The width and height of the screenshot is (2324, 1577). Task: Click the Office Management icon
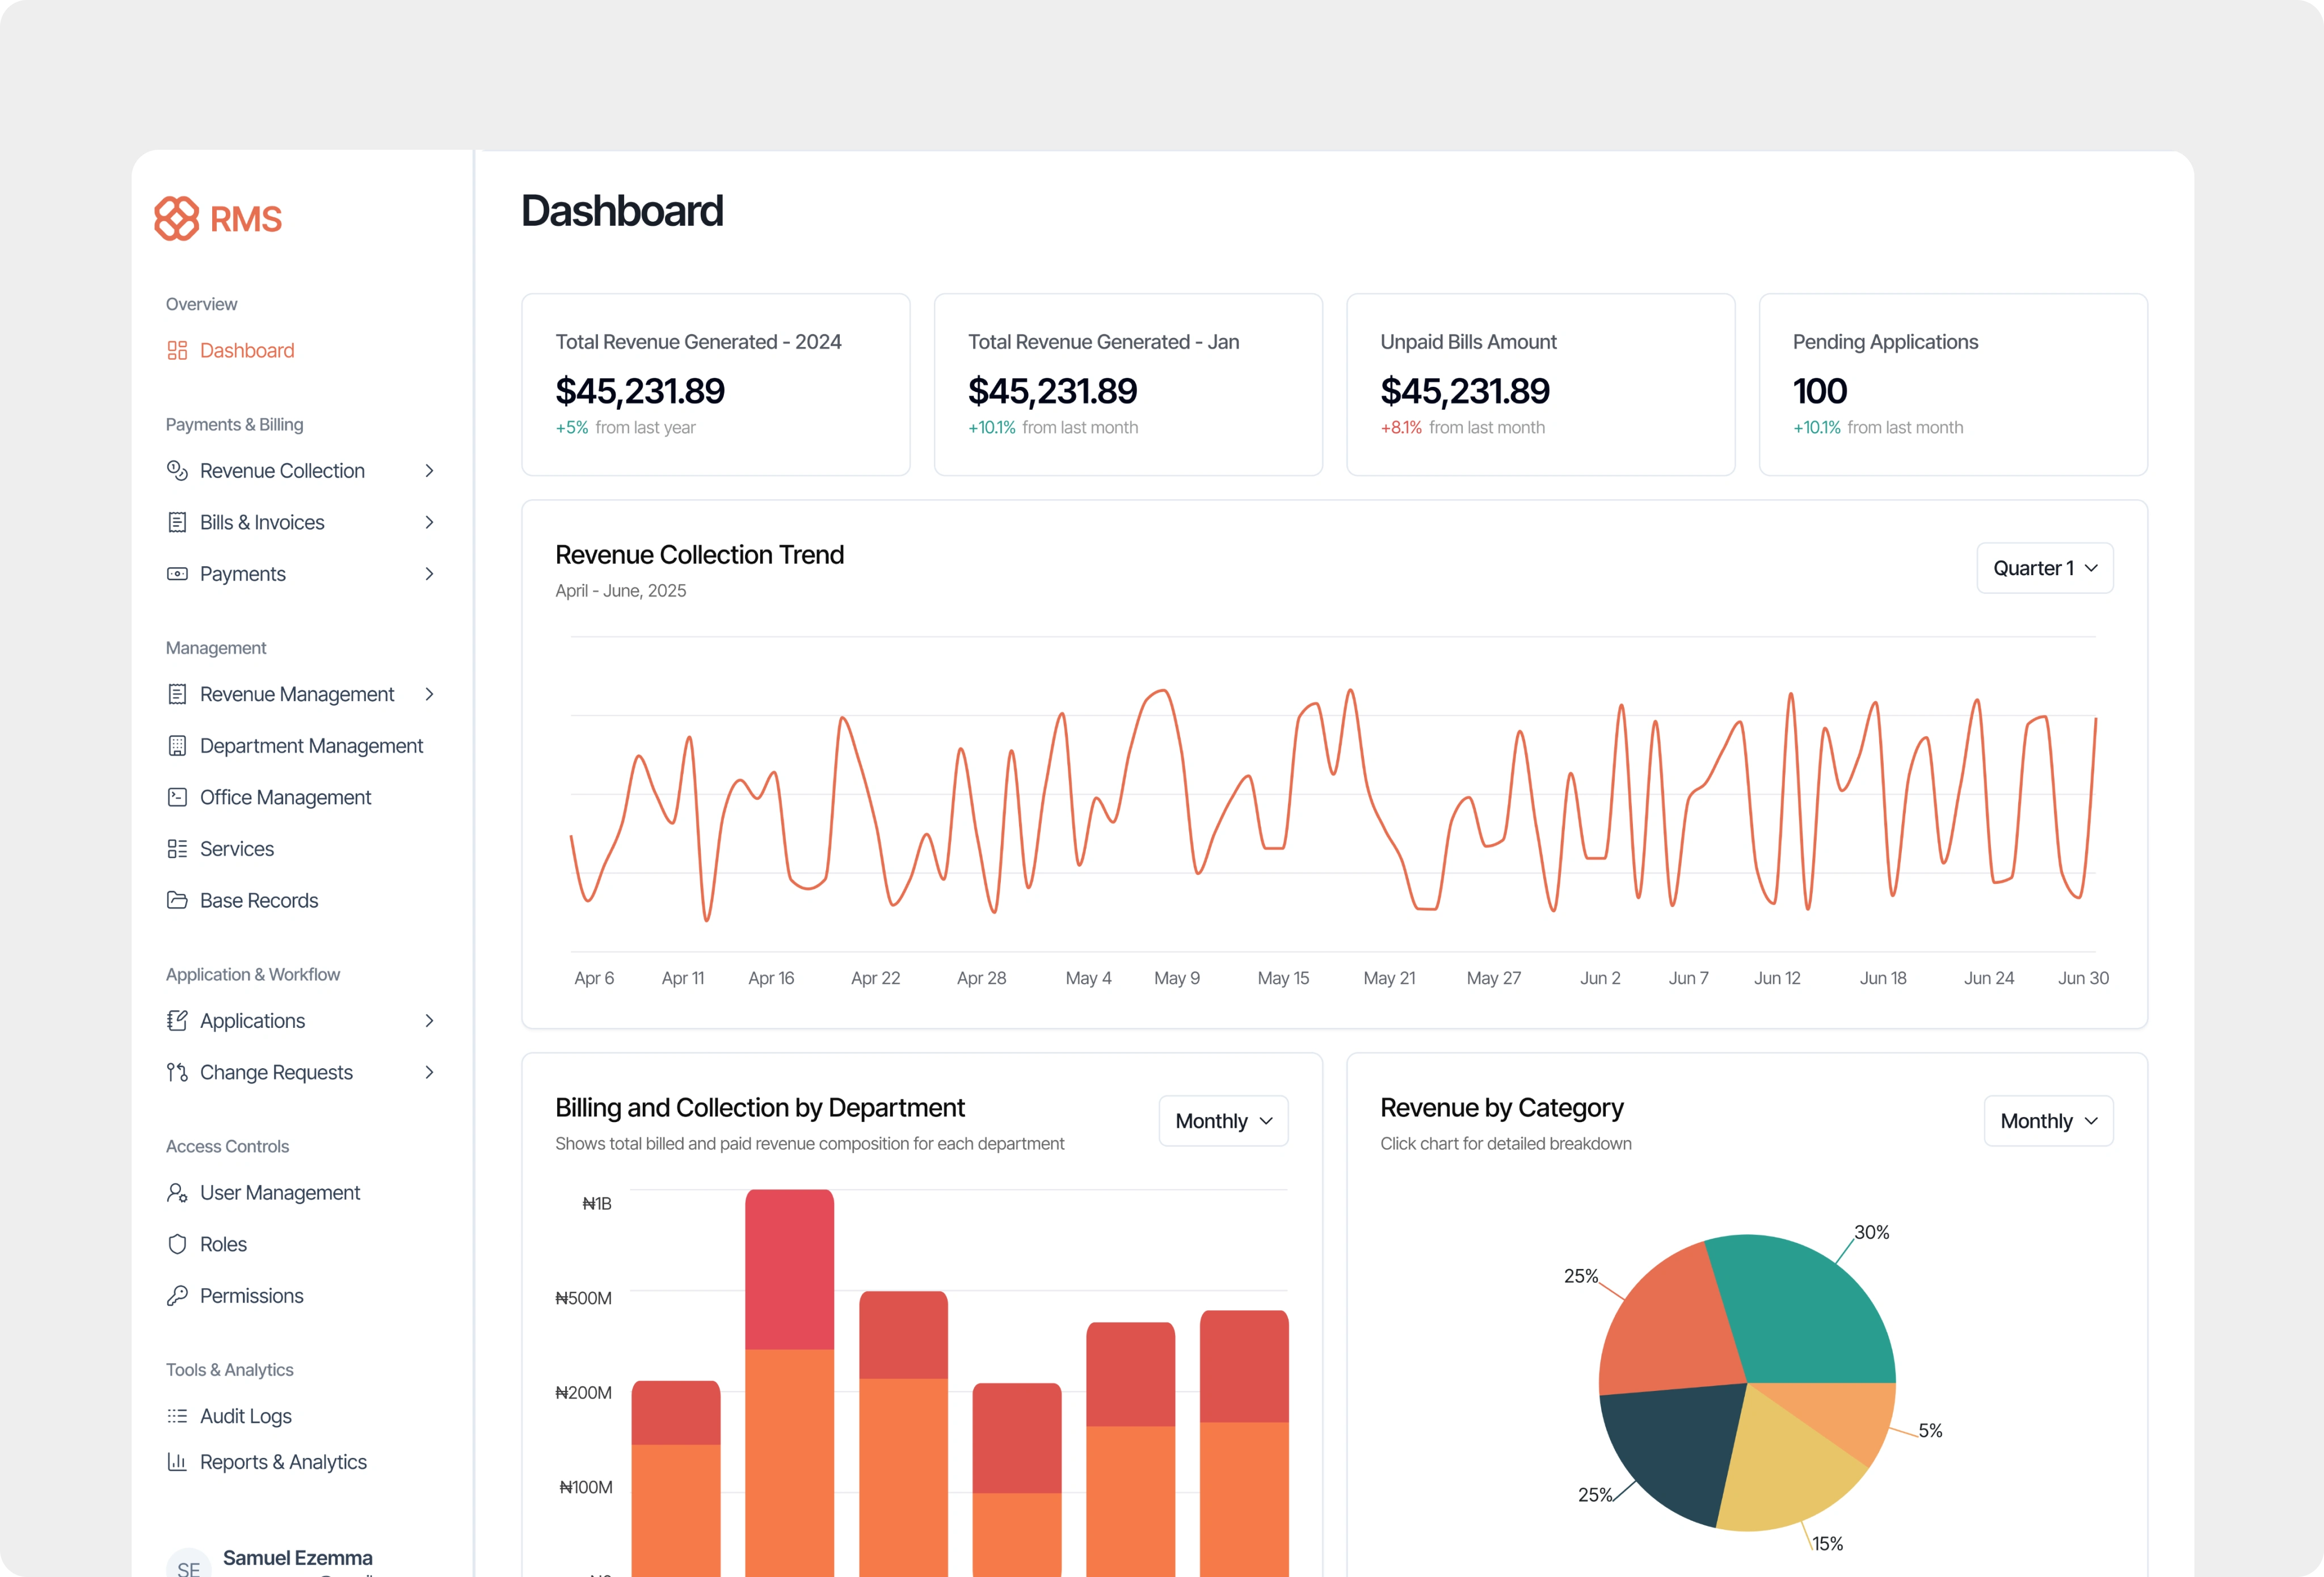(x=177, y=797)
